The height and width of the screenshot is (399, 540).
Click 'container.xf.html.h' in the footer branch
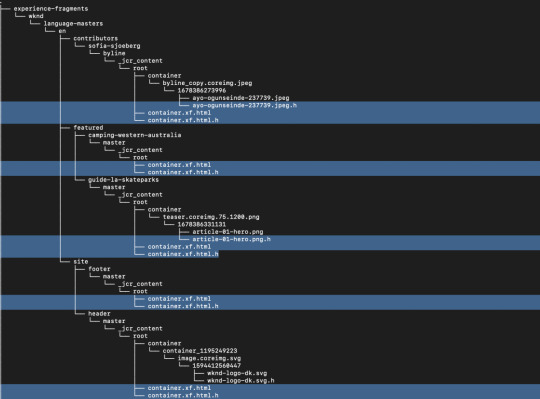point(183,306)
